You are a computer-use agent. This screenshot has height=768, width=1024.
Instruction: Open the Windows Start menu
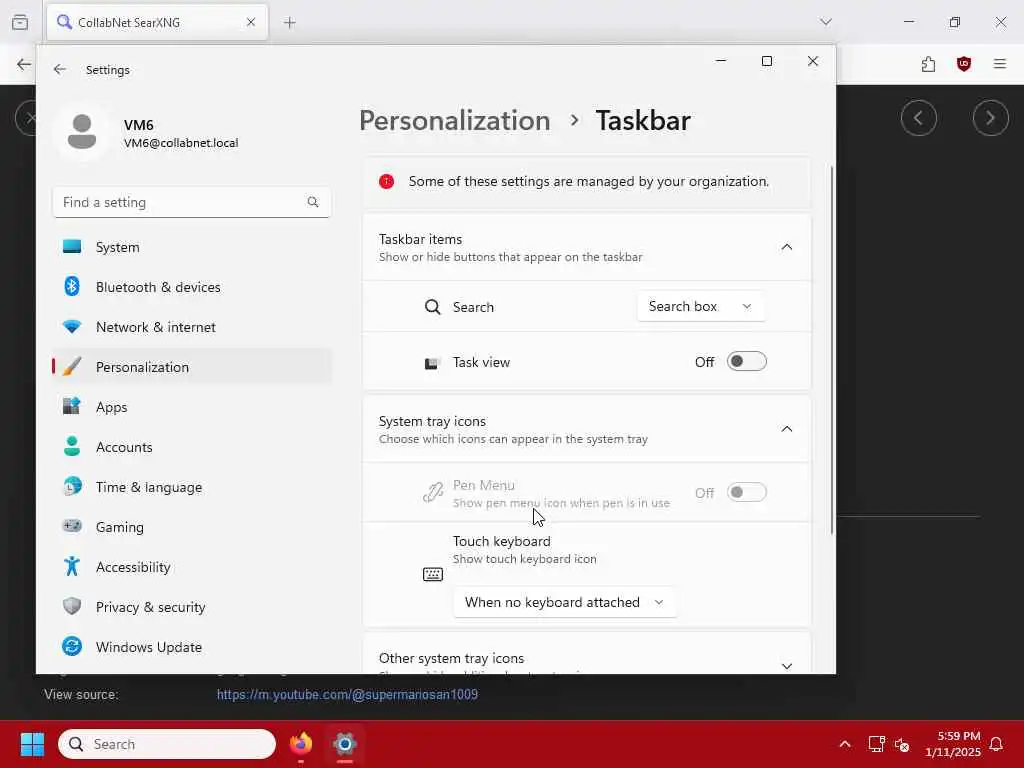coord(32,744)
